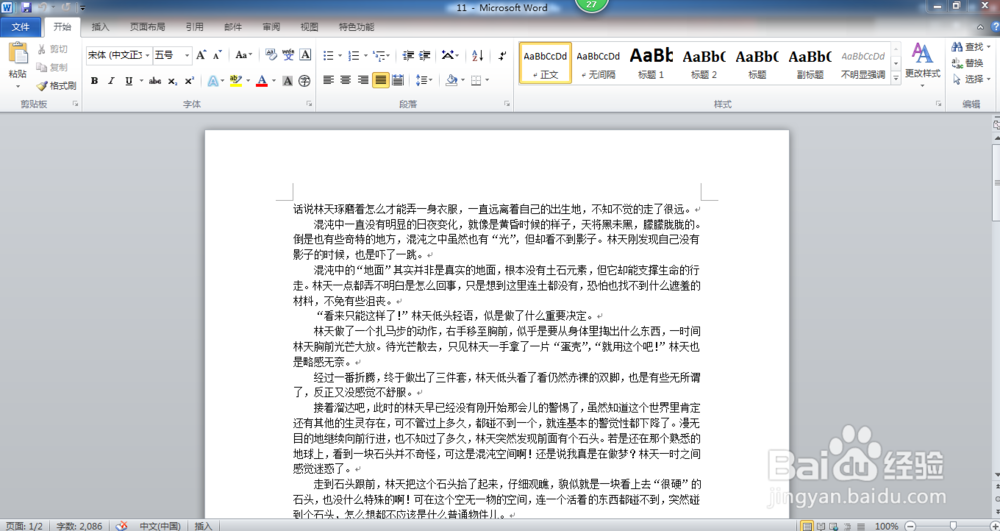Open the Line Spacing dropdown
Viewport: 1000px width, 531px height.
click(x=423, y=80)
